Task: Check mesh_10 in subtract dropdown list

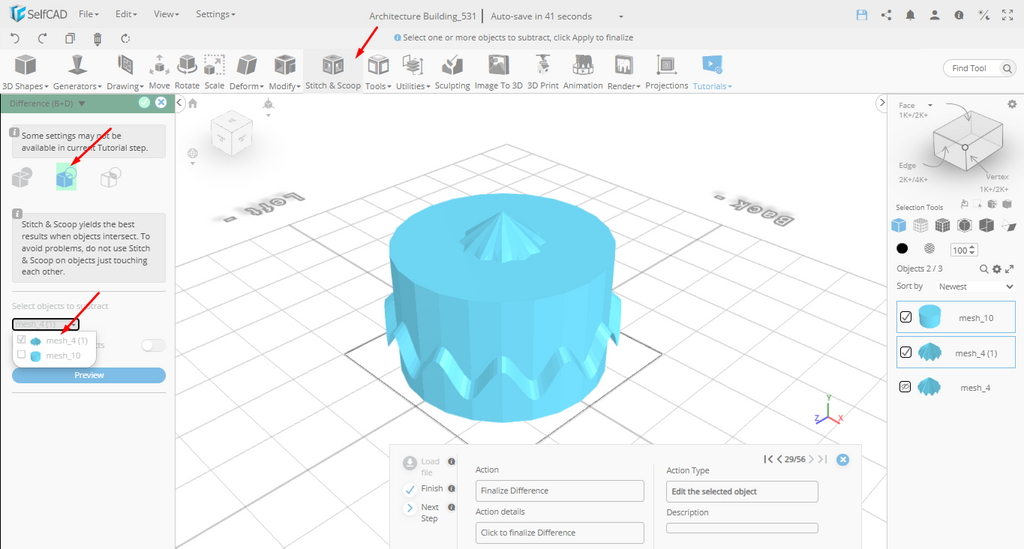Action: [22, 355]
